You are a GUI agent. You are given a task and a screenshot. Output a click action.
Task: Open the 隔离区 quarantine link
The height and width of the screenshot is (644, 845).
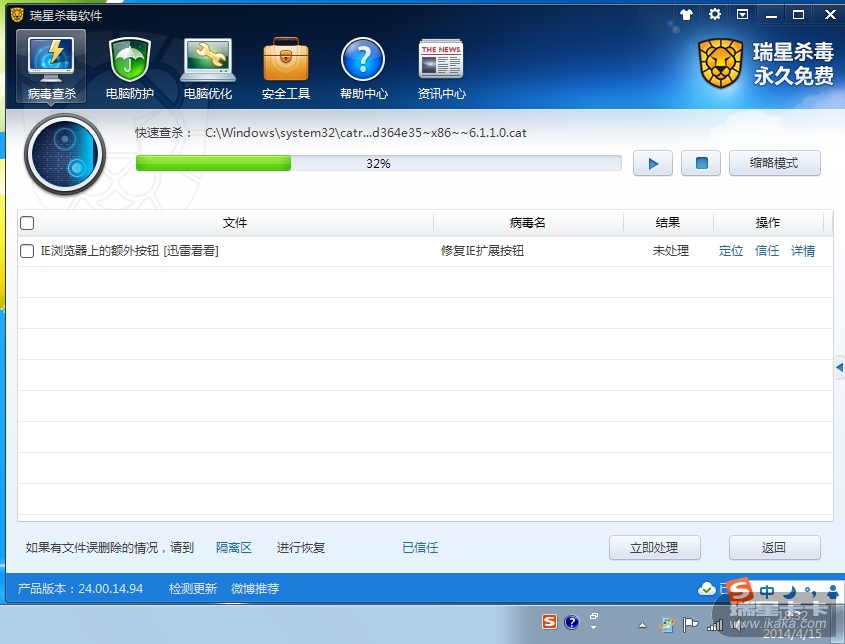pyautogui.click(x=234, y=548)
